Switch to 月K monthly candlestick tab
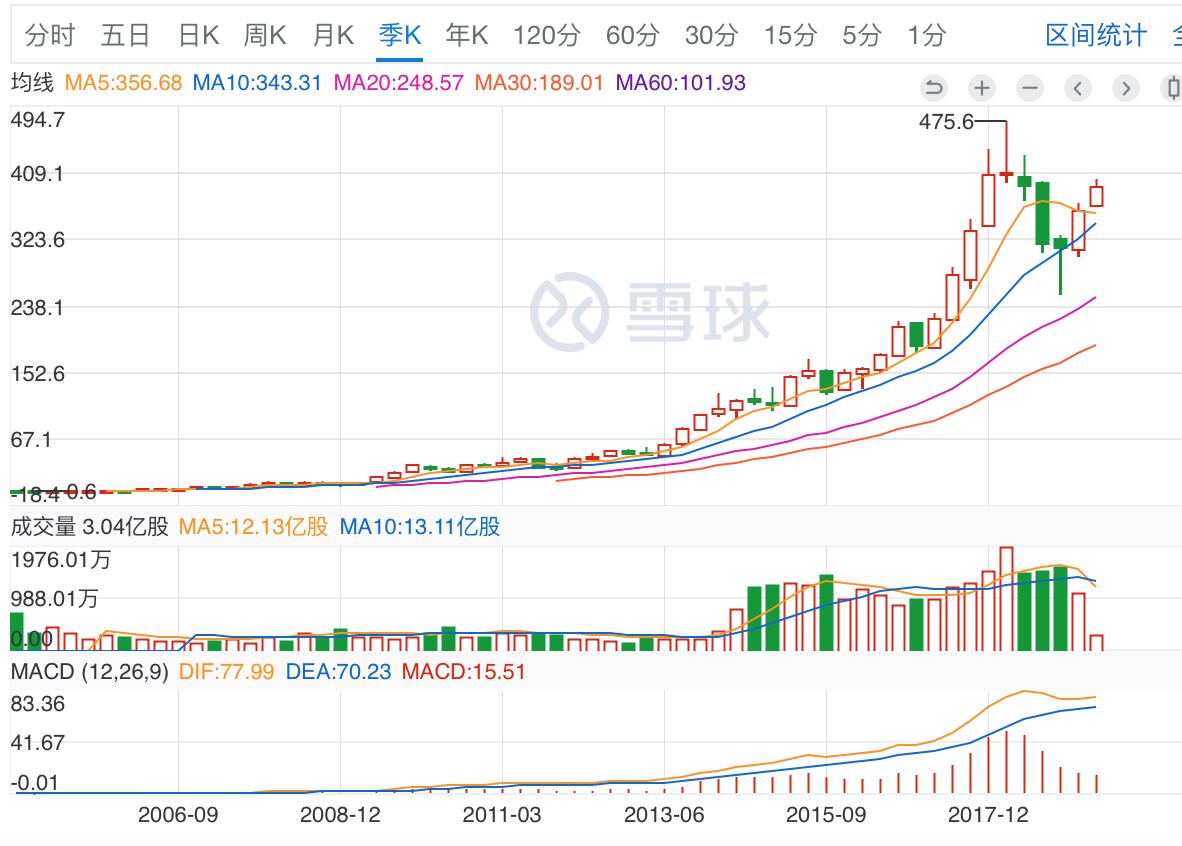 (x=332, y=35)
